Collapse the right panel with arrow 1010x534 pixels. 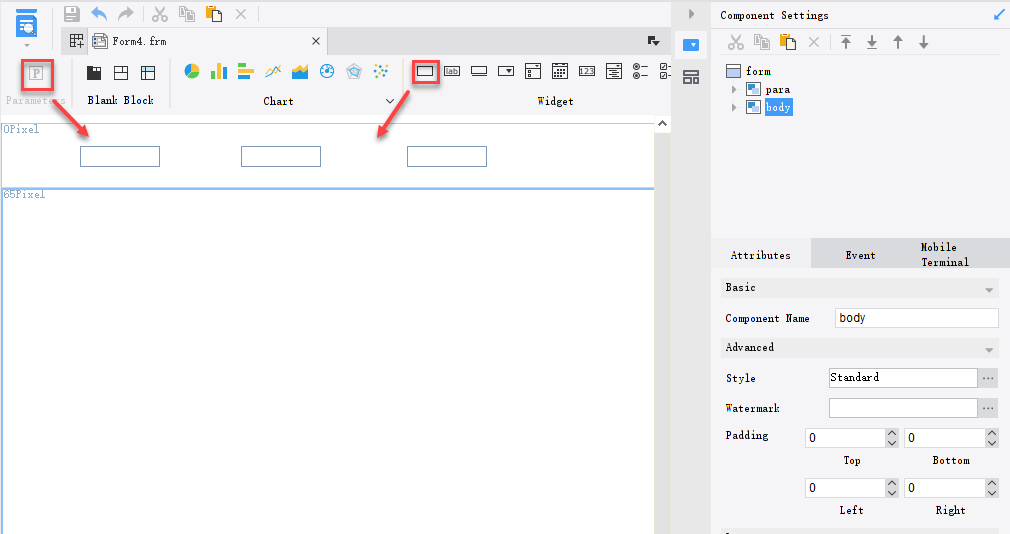tap(691, 14)
